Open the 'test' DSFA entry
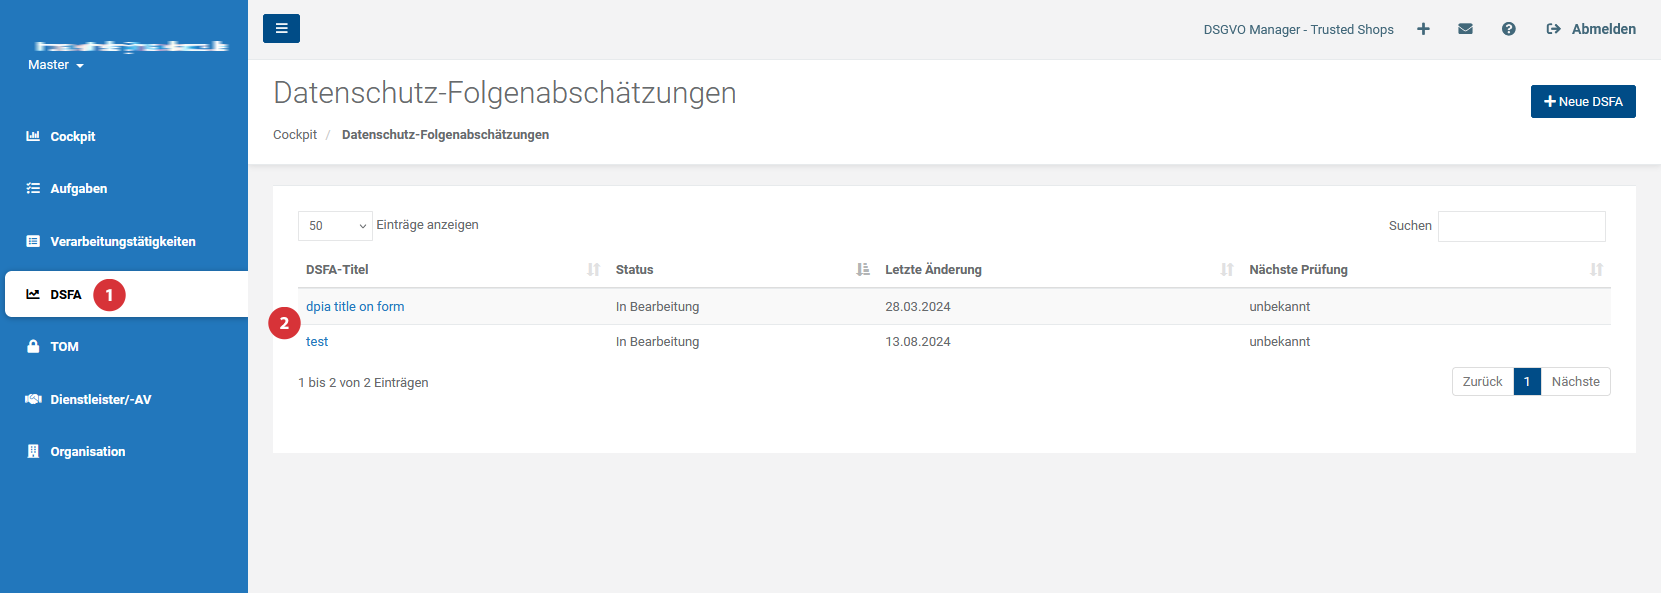 click(317, 342)
